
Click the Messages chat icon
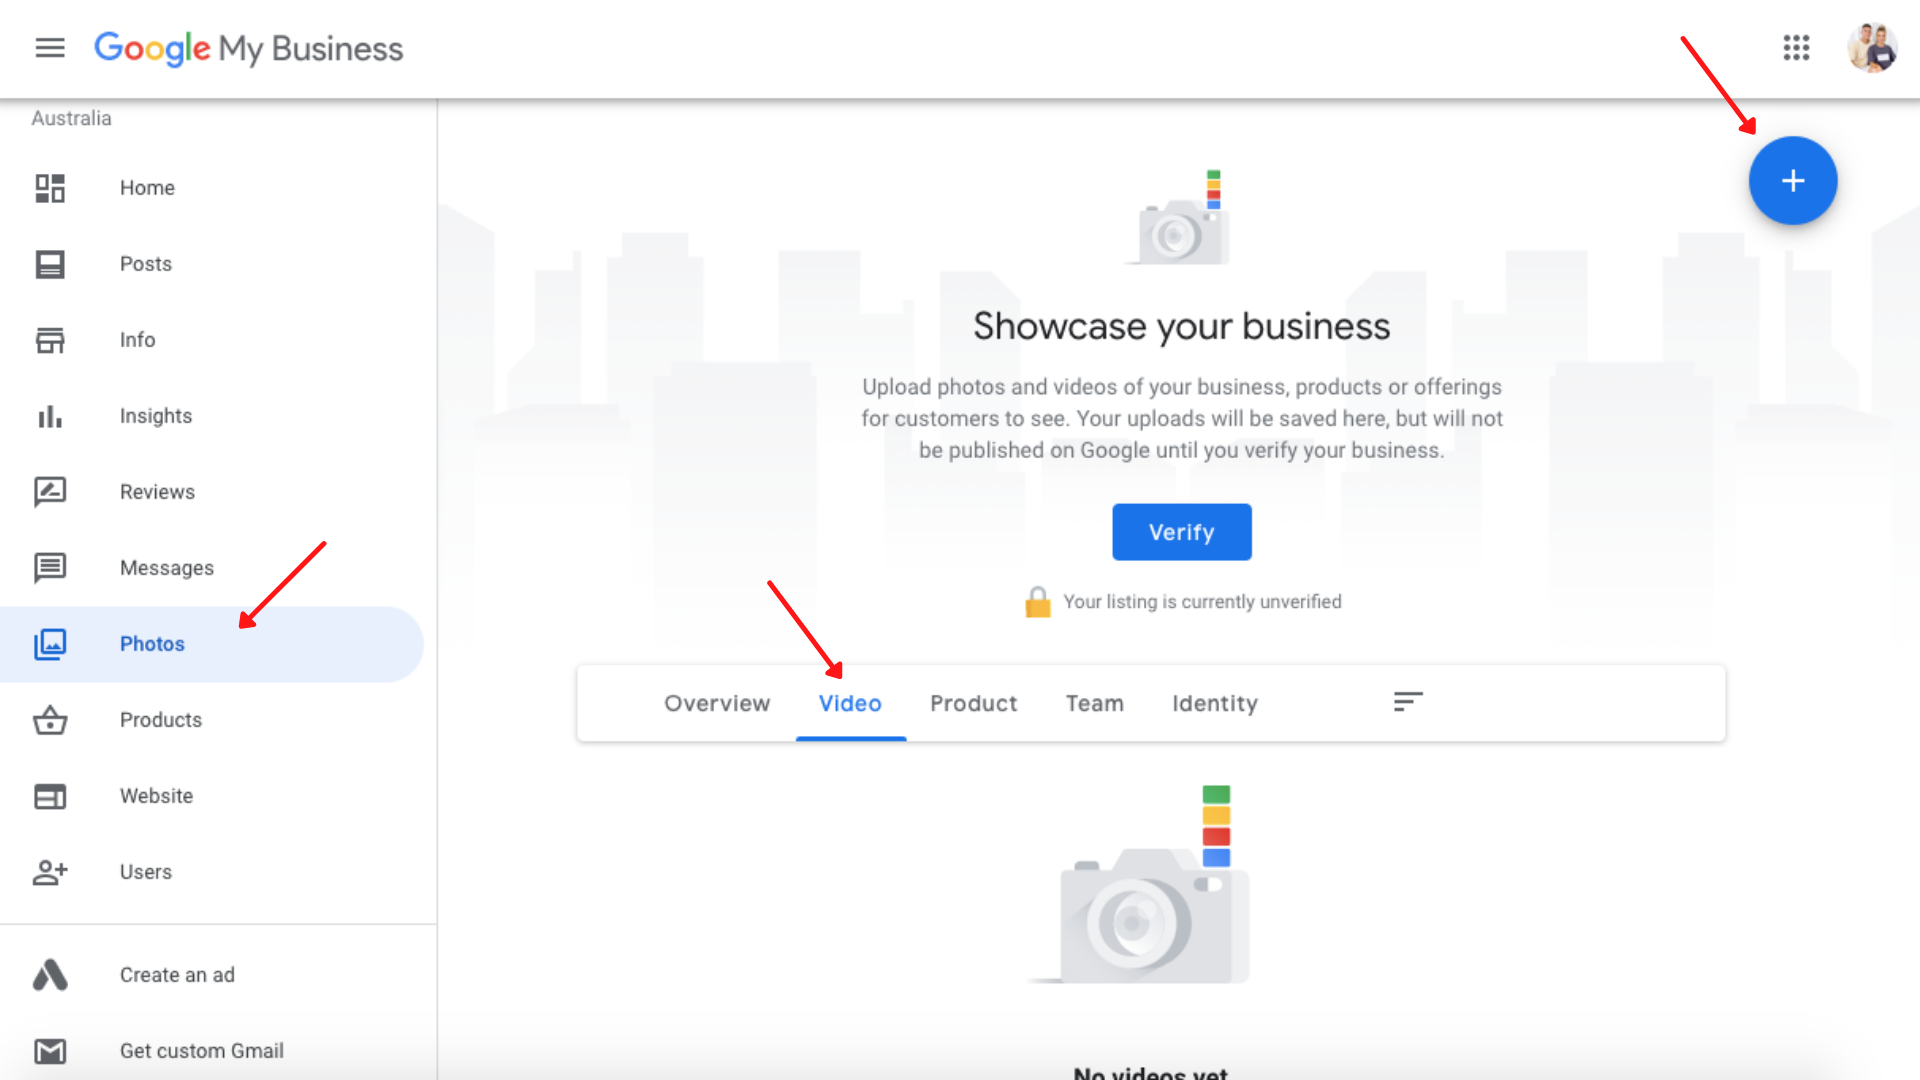[x=50, y=568]
